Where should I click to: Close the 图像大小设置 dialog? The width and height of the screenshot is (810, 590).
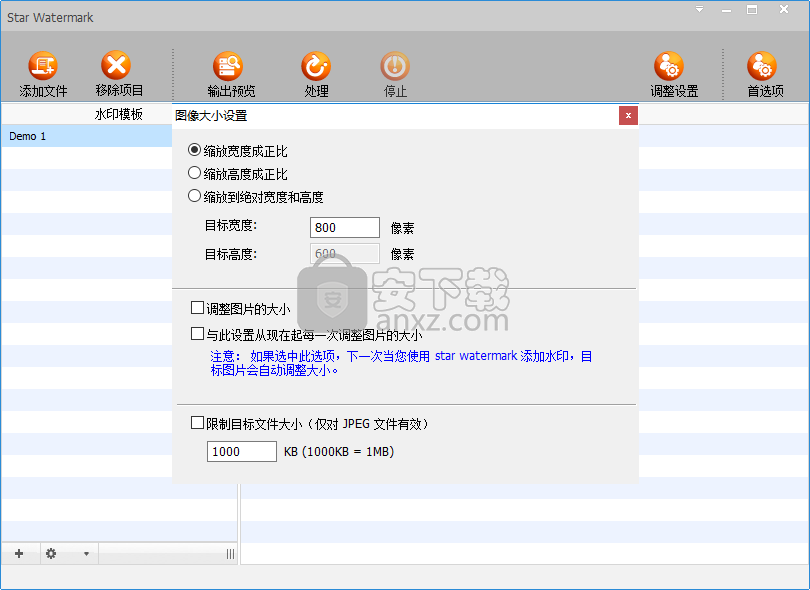(x=628, y=116)
